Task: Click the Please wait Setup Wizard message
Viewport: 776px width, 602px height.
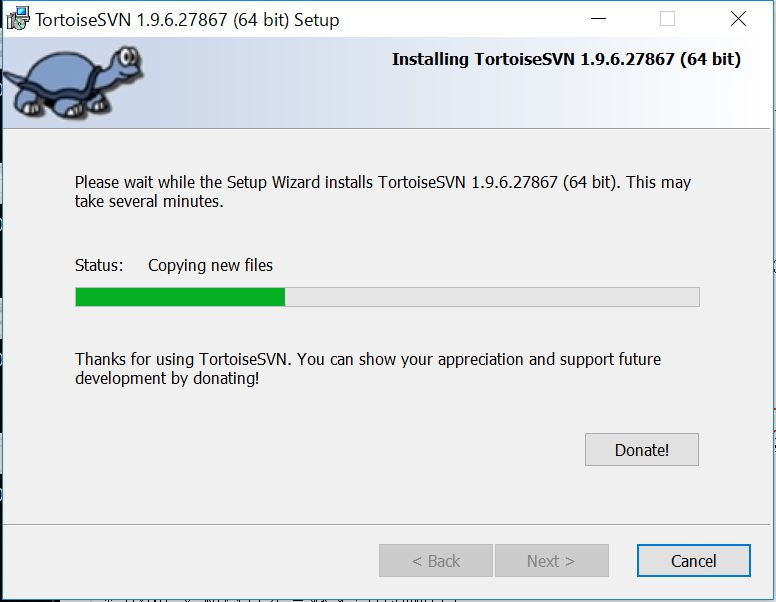Action: 383,192
